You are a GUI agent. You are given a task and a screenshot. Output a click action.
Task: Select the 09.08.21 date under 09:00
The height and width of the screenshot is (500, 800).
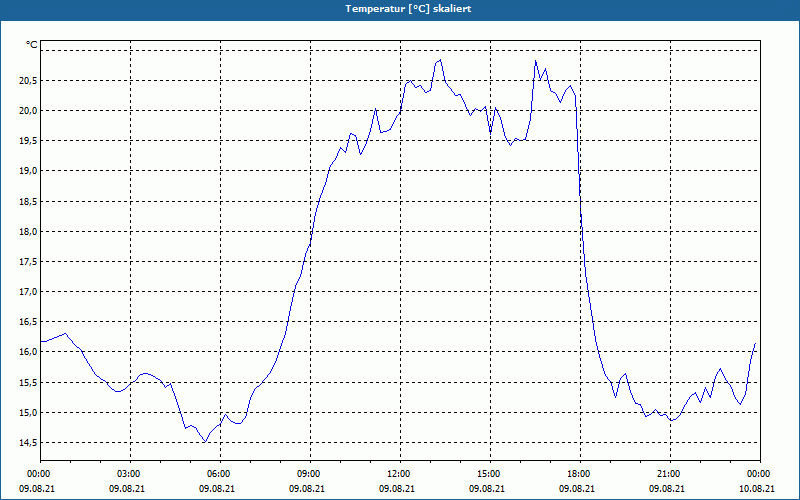click(307, 489)
